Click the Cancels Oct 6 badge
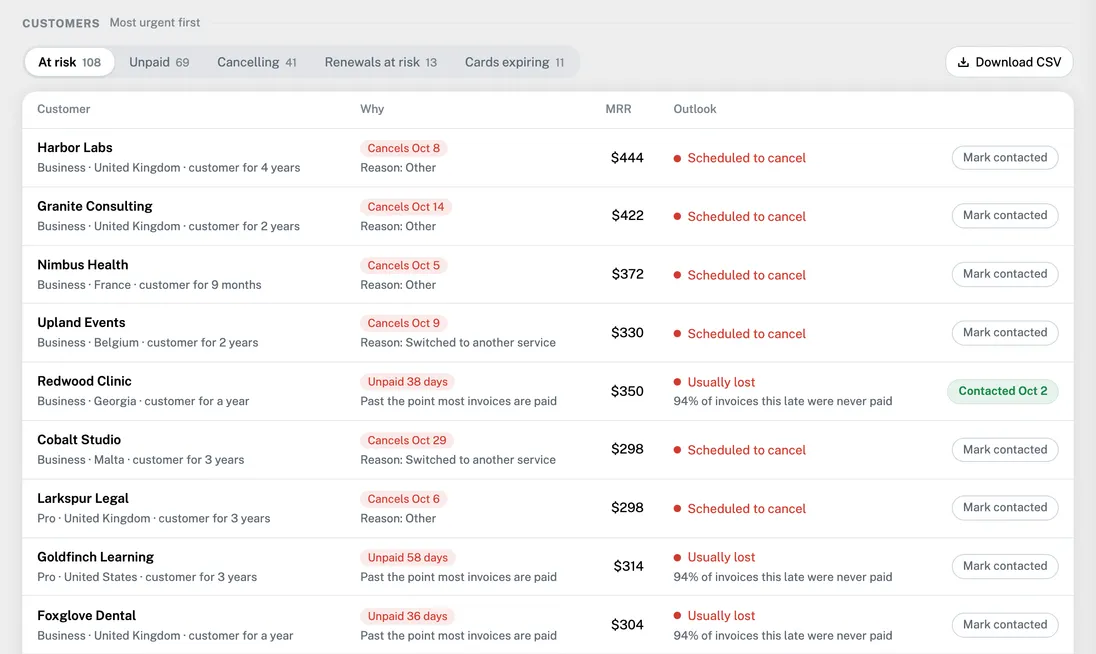The width and height of the screenshot is (1096, 654). click(x=403, y=499)
